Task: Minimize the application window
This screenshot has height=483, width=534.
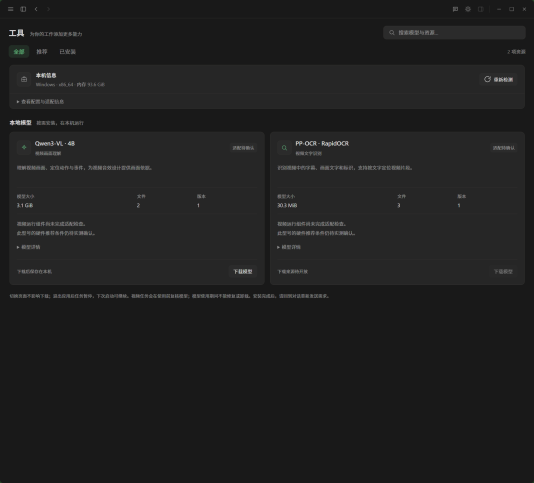Action: point(499,9)
